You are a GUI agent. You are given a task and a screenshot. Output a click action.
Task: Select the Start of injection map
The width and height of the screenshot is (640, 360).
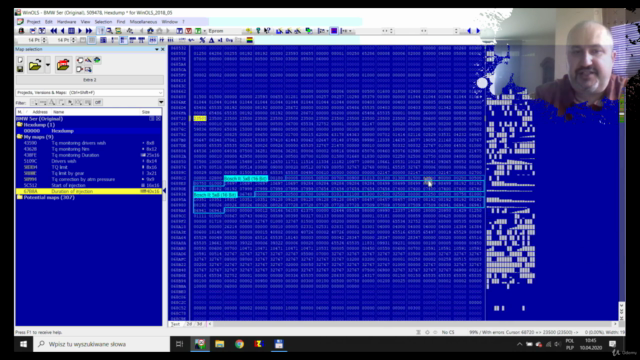tap(89, 185)
